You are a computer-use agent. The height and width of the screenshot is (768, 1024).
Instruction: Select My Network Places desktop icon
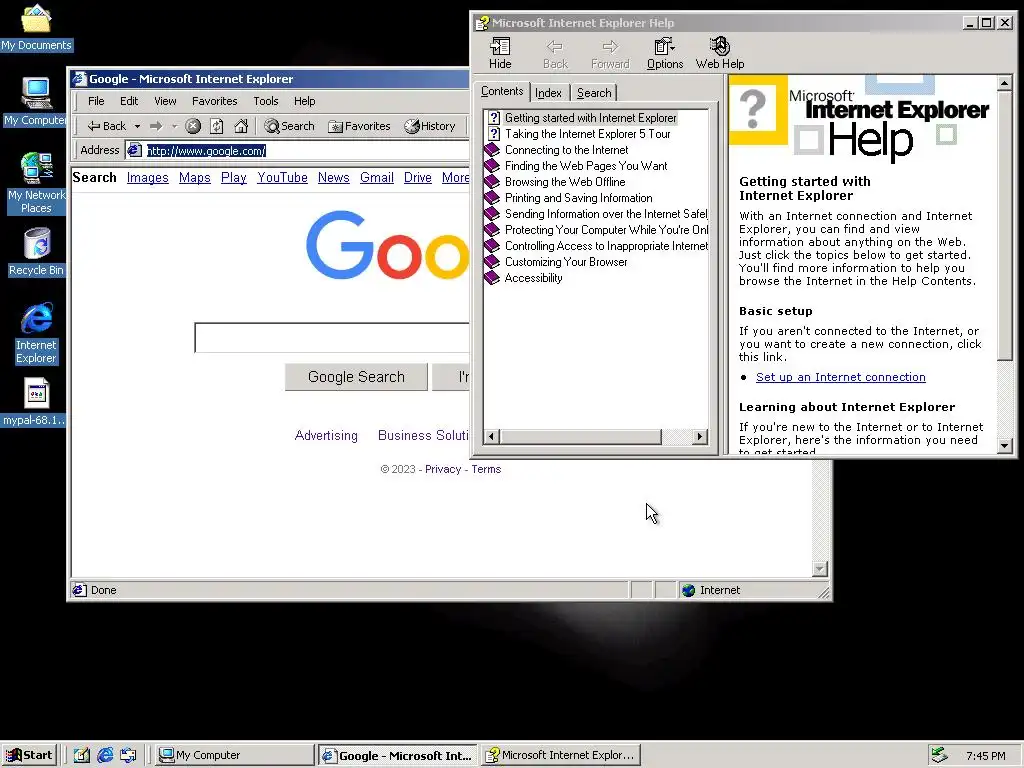(x=36, y=183)
